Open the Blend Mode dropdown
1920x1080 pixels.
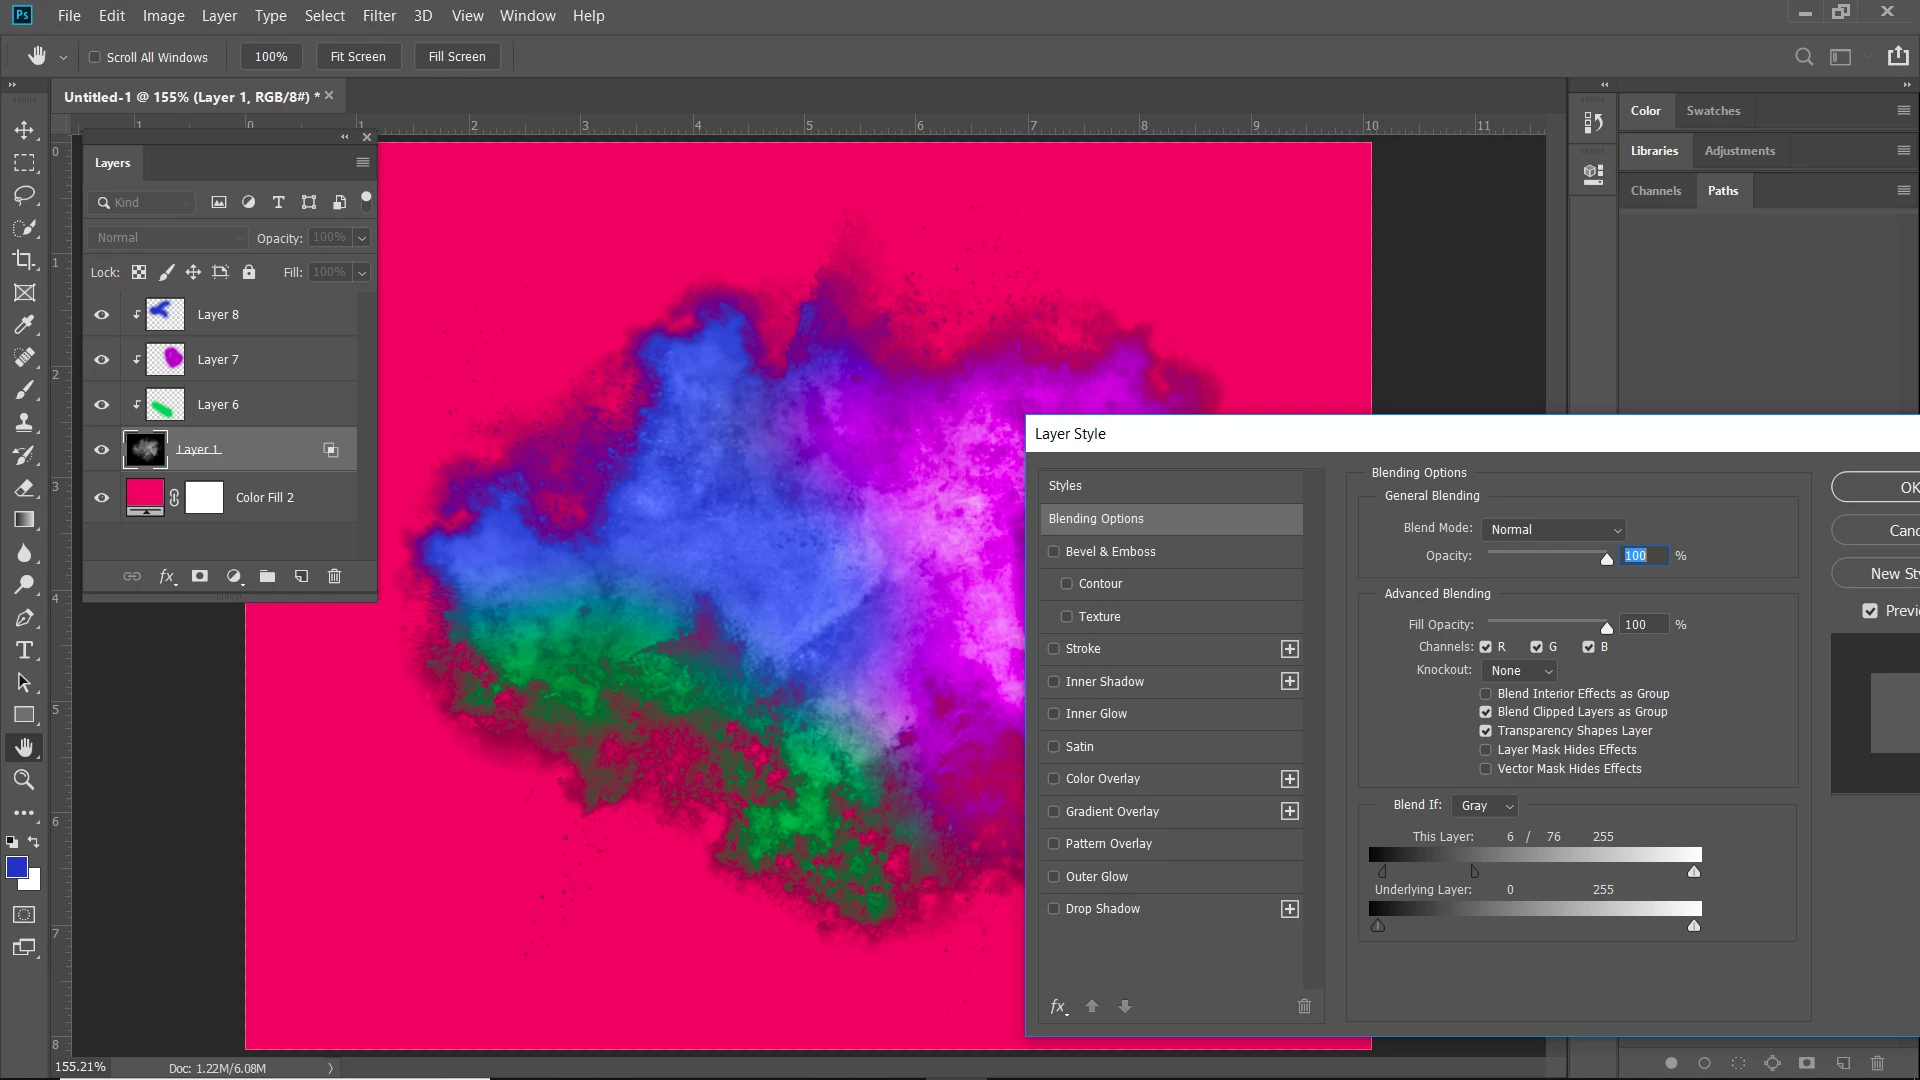click(1554, 530)
